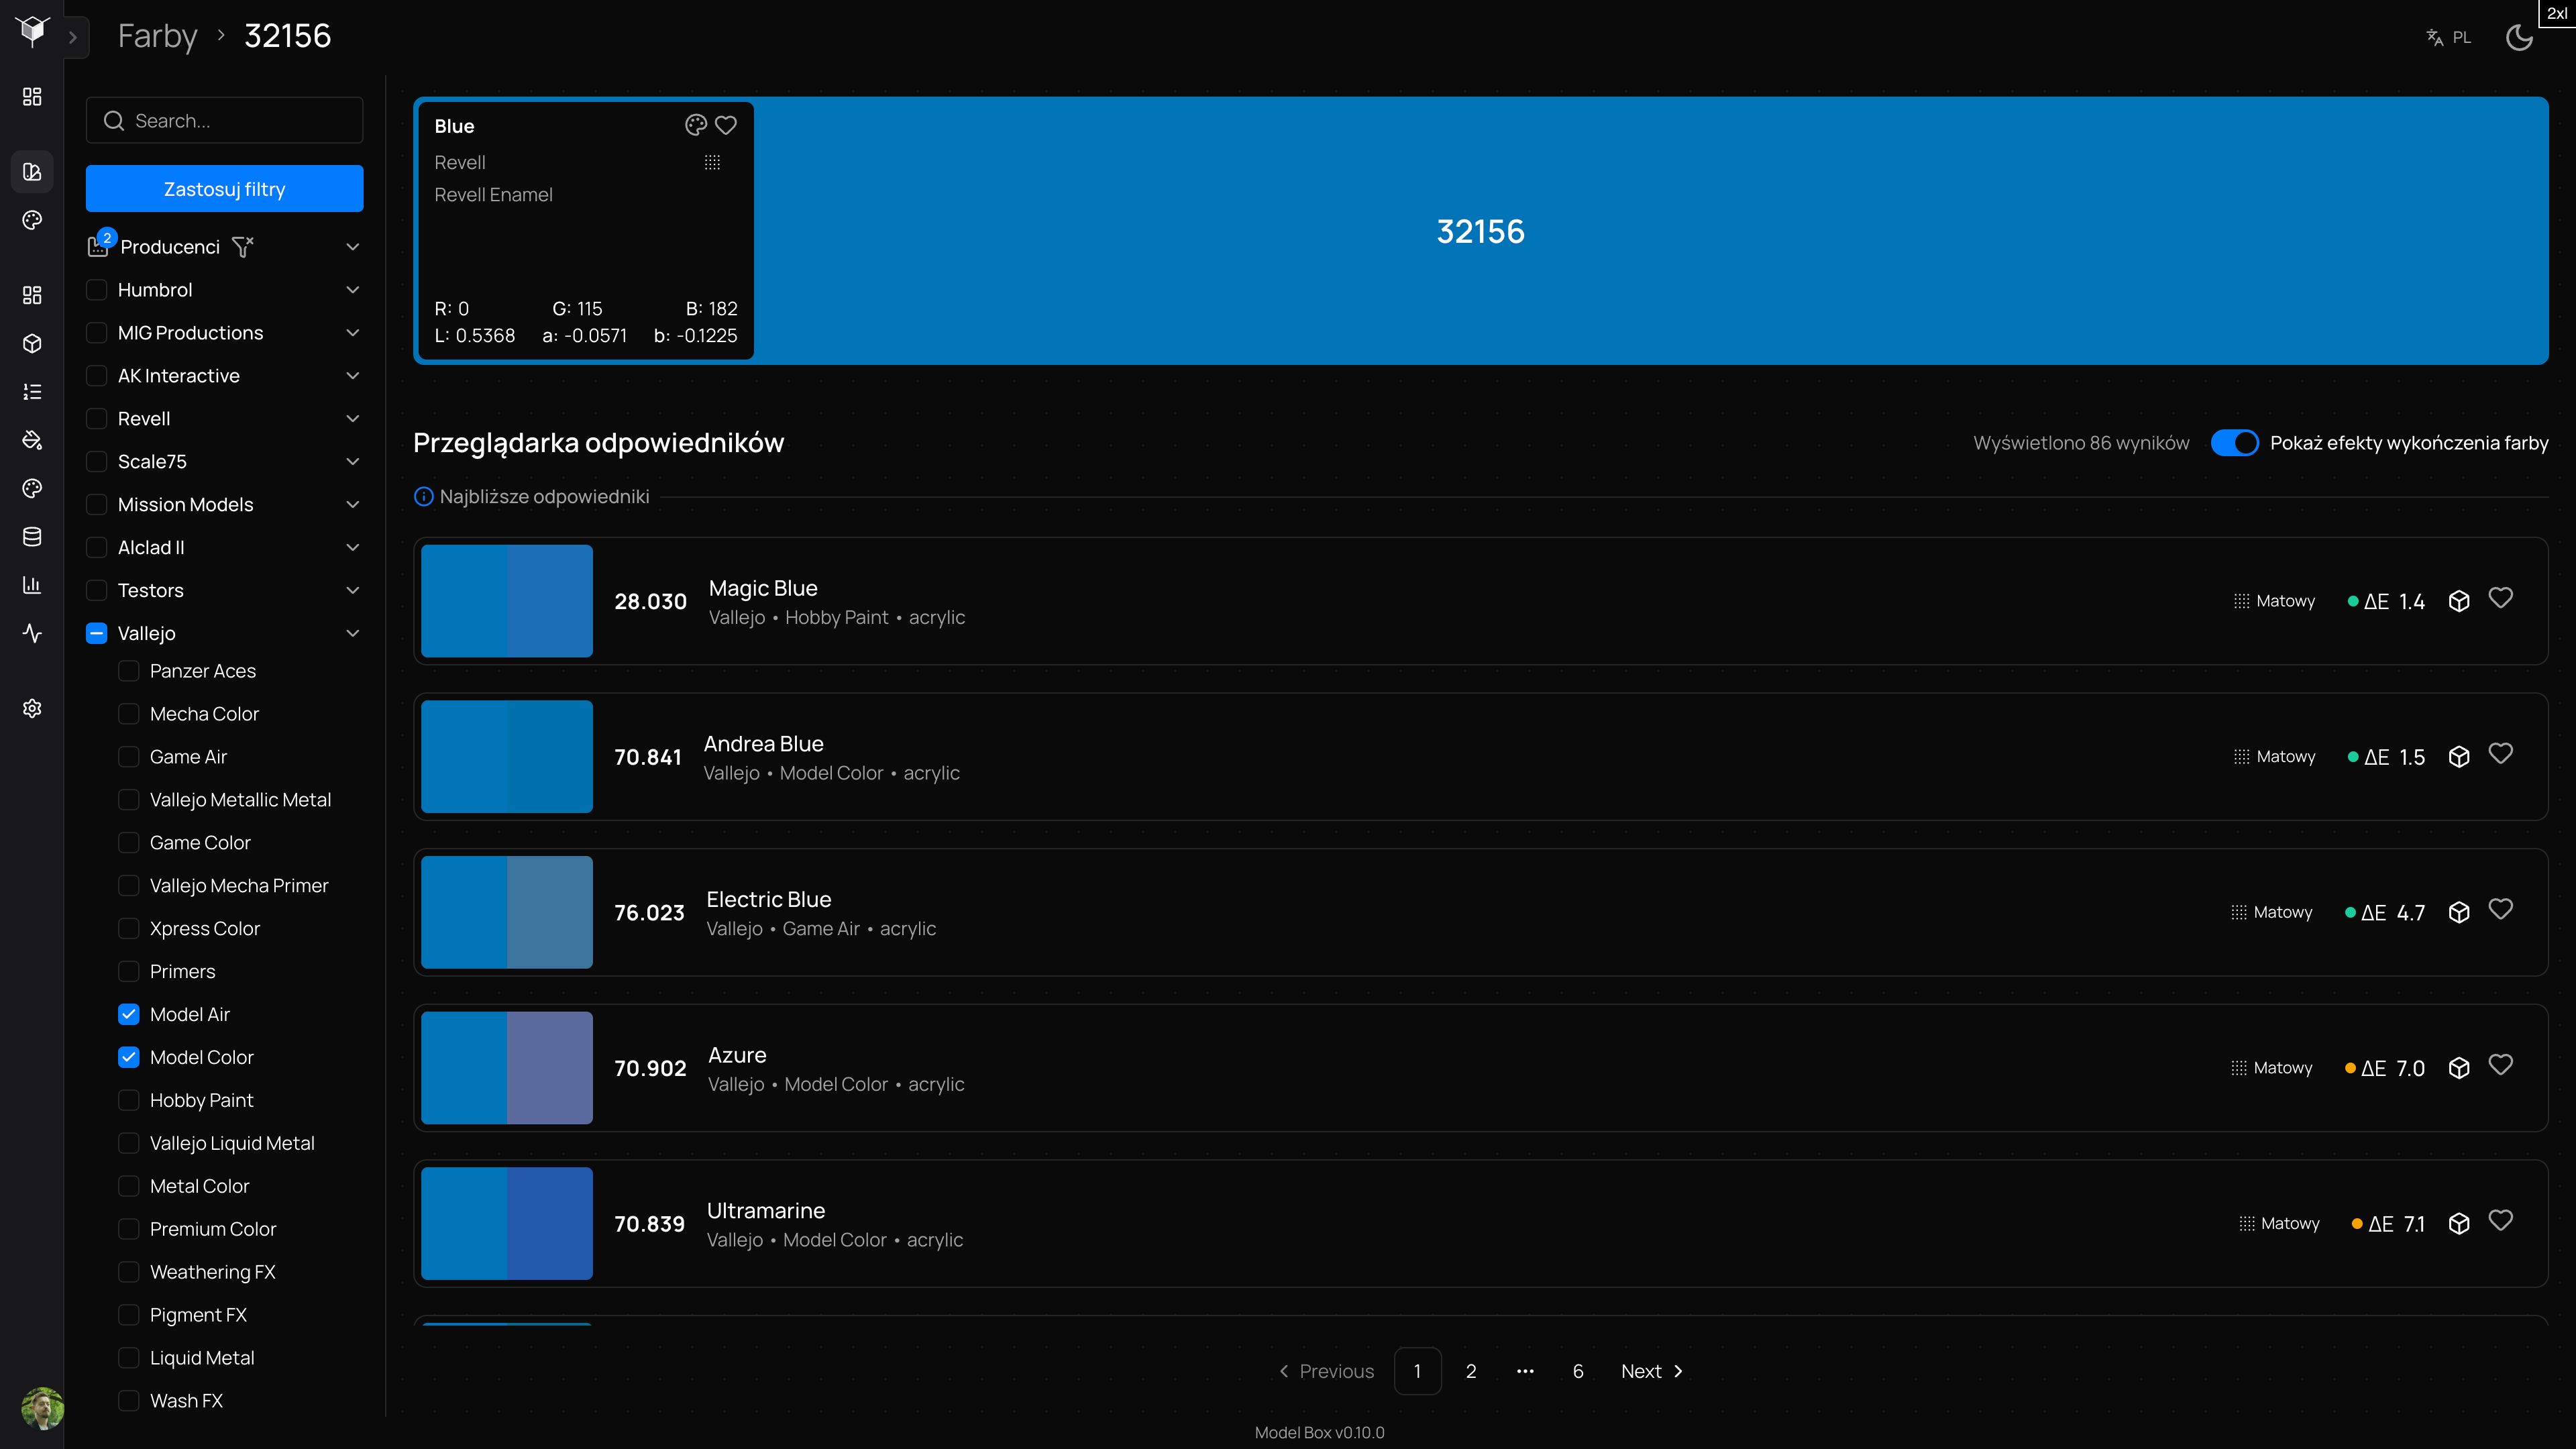Uncheck the Model Air checkbox
Viewport: 2576px width, 1449px height.
point(129,1014)
